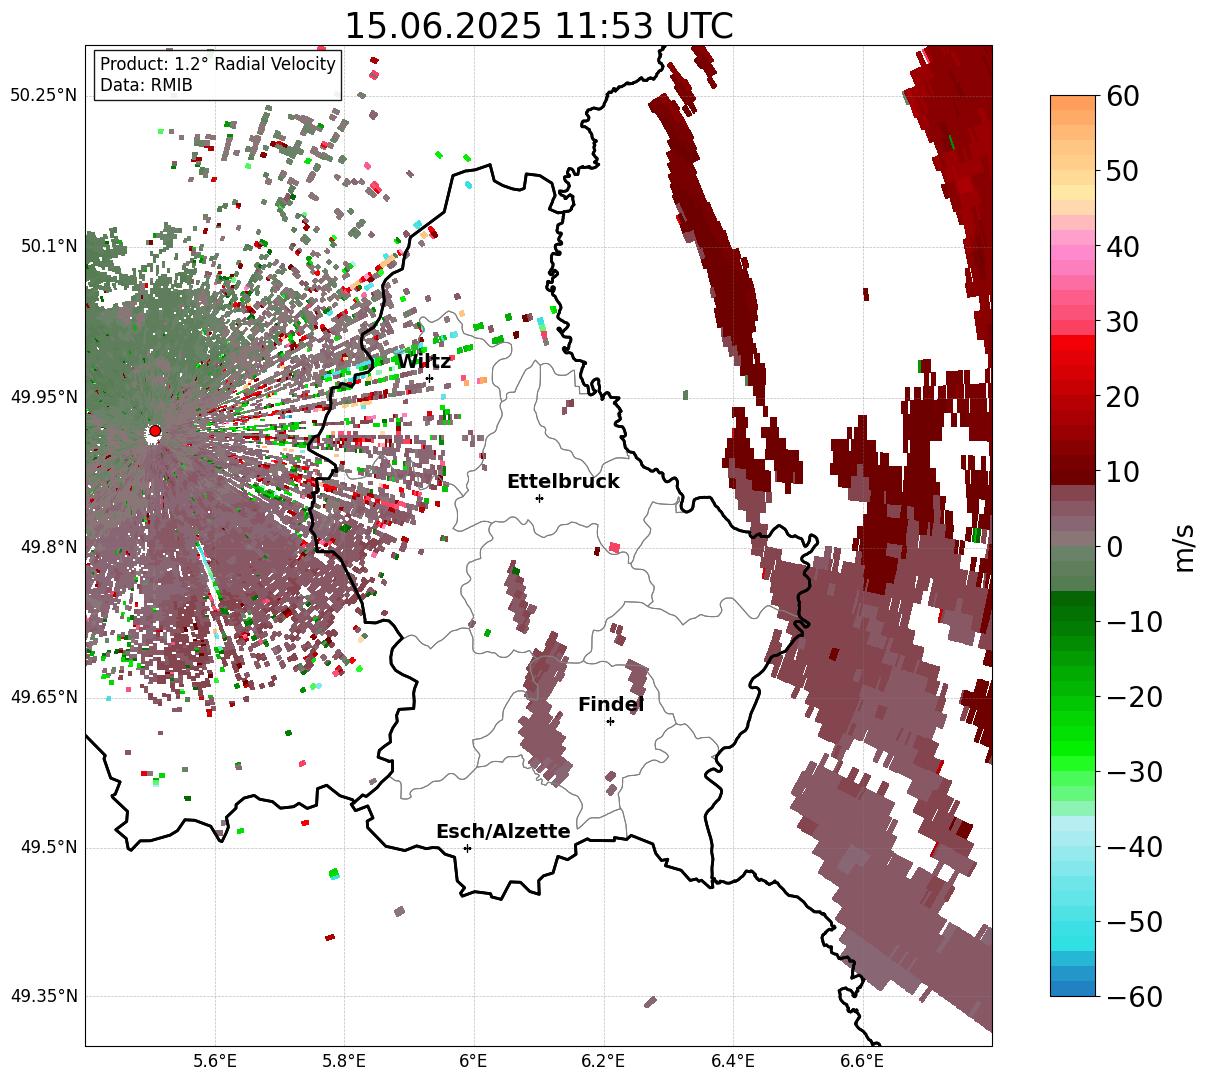Click the m/s colorbar unit label

[x=1185, y=546]
